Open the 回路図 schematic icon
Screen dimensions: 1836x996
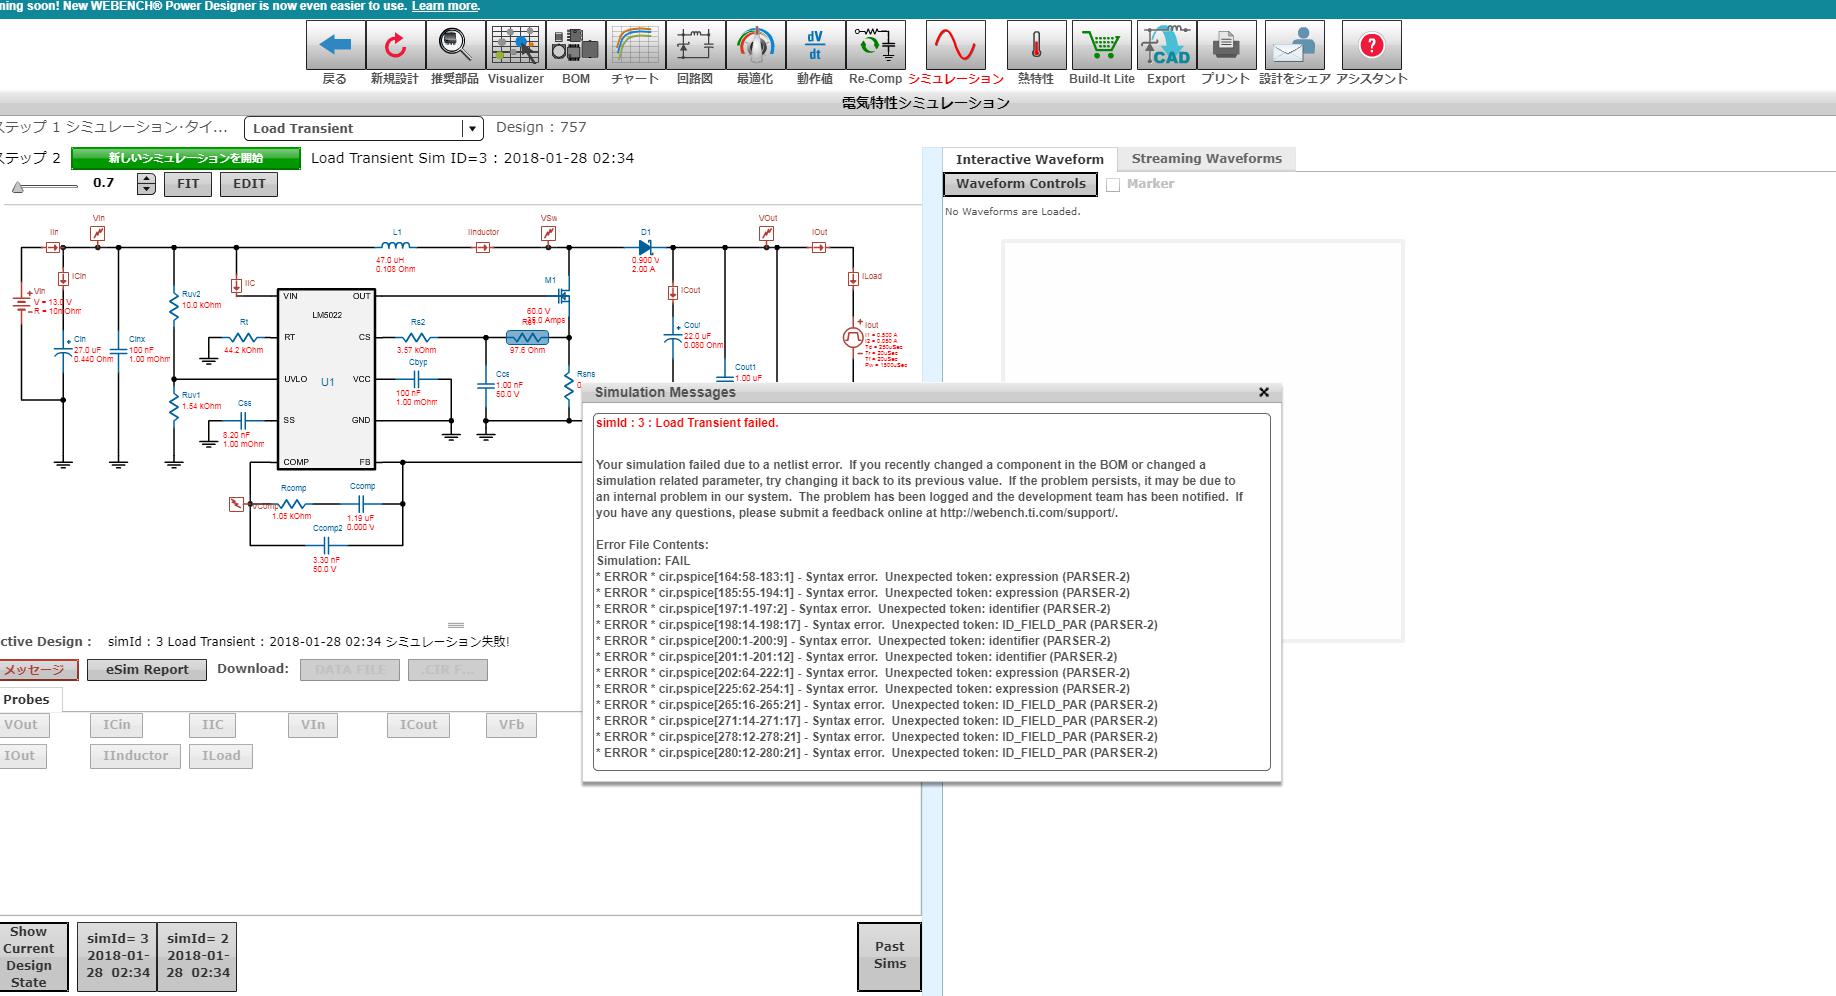695,45
